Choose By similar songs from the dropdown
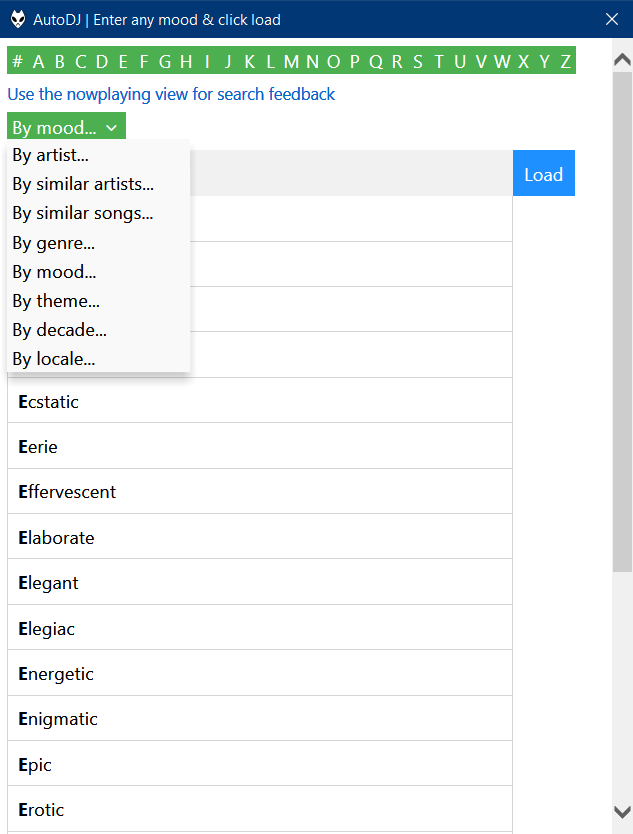The width and height of the screenshot is (633, 834). [83, 213]
